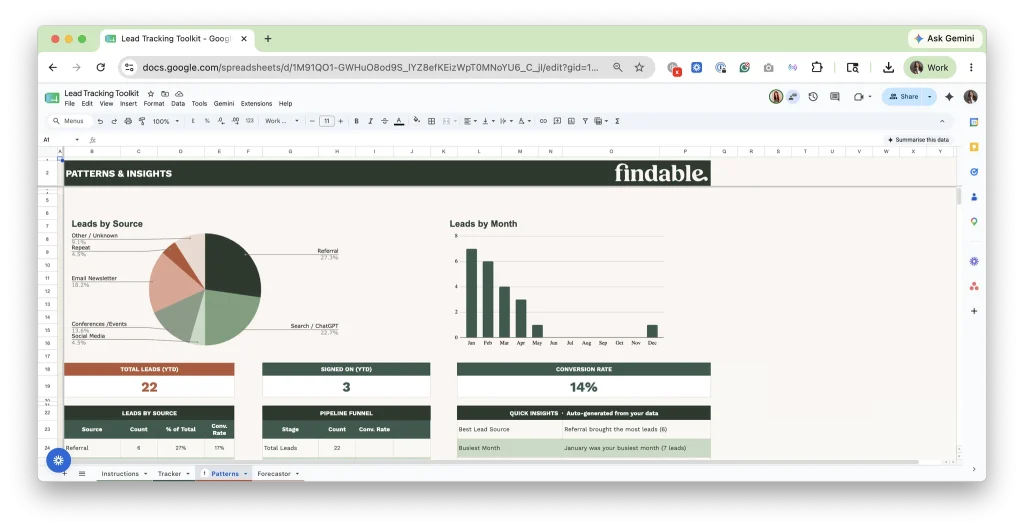Click the redo icon in the toolbar
Image resolution: width=1024 pixels, height=531 pixels.
(x=114, y=121)
